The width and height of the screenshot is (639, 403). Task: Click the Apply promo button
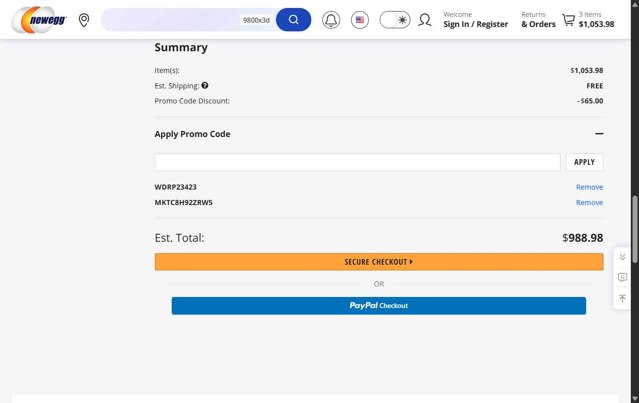(584, 162)
